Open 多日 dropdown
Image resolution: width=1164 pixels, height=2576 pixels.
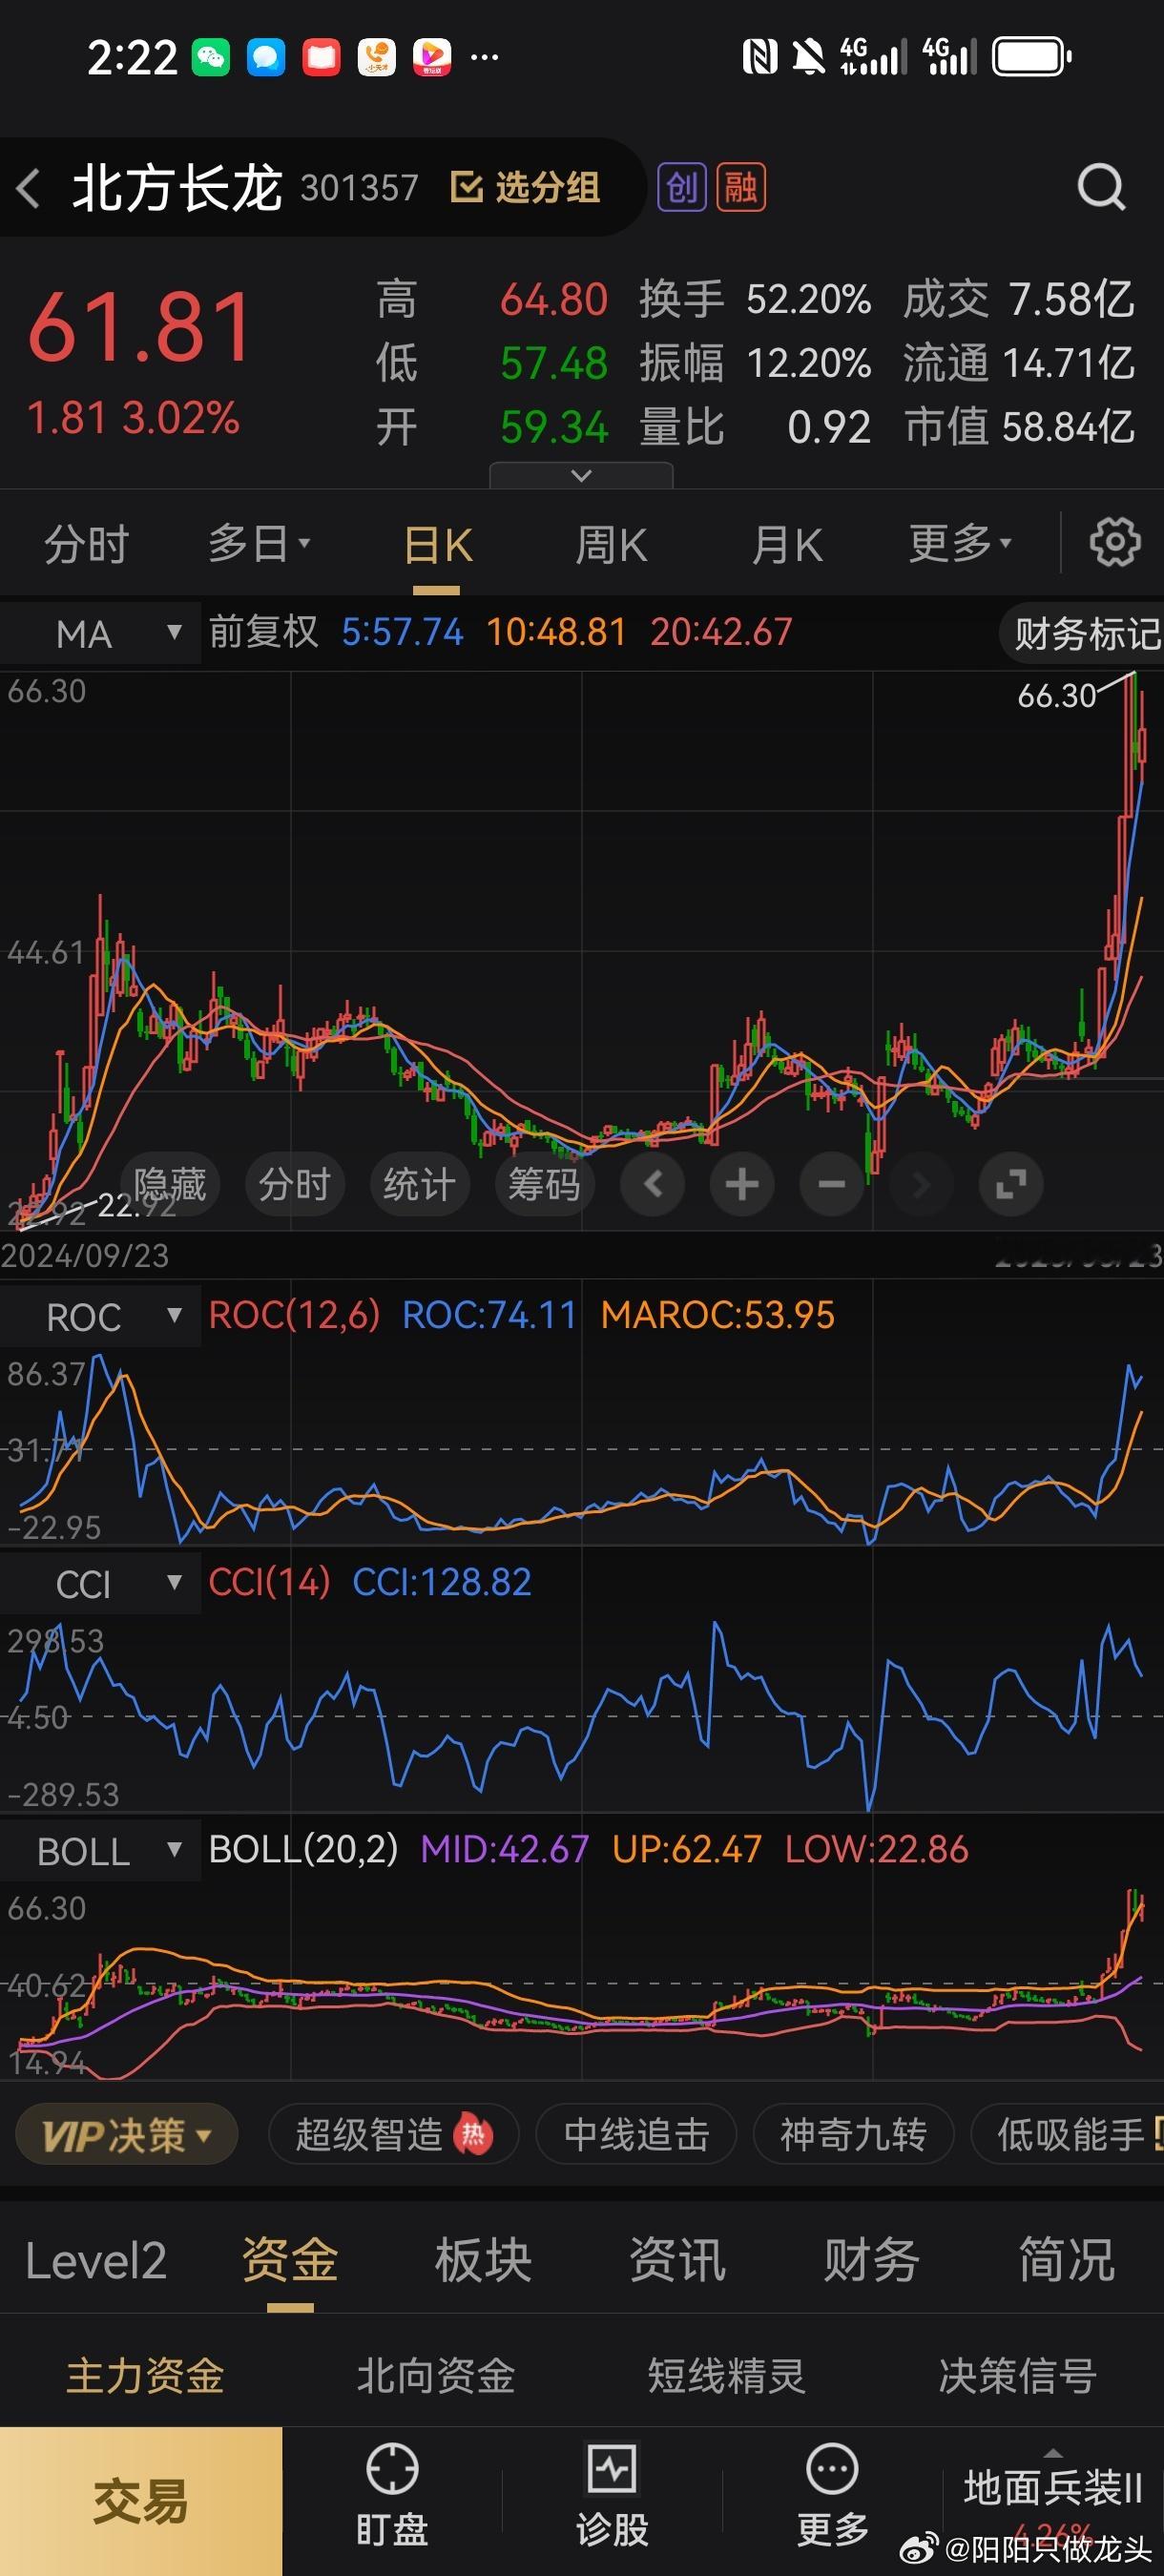(x=259, y=544)
